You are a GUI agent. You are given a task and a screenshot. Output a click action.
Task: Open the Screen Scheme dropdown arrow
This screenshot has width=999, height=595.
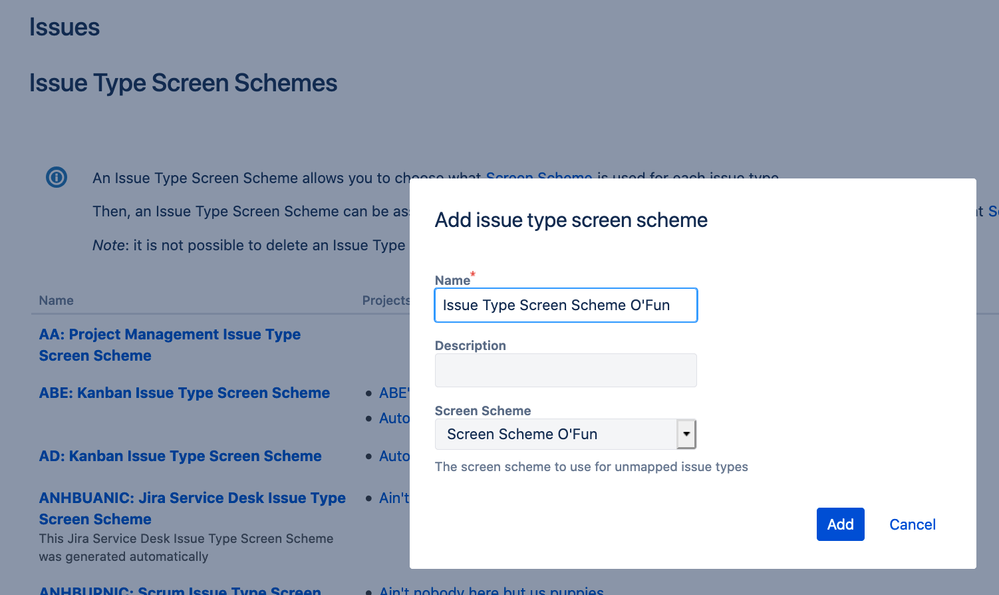(x=687, y=434)
